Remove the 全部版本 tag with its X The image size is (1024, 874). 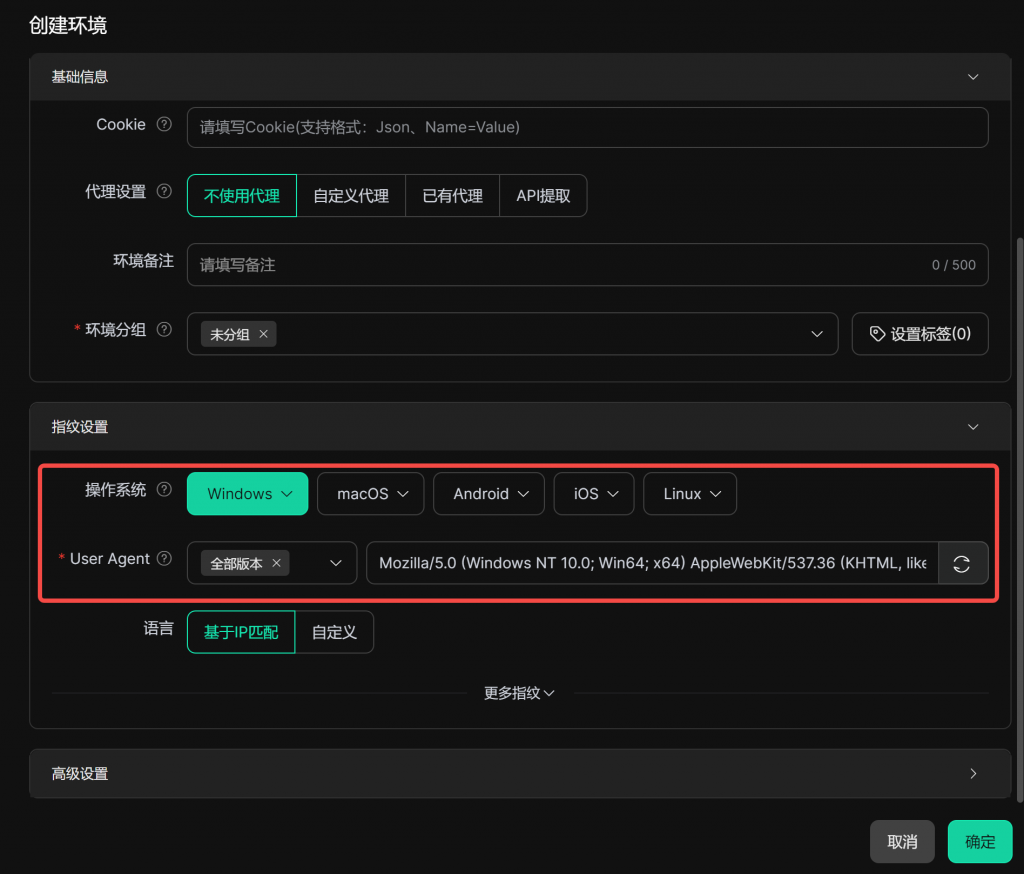click(277, 563)
